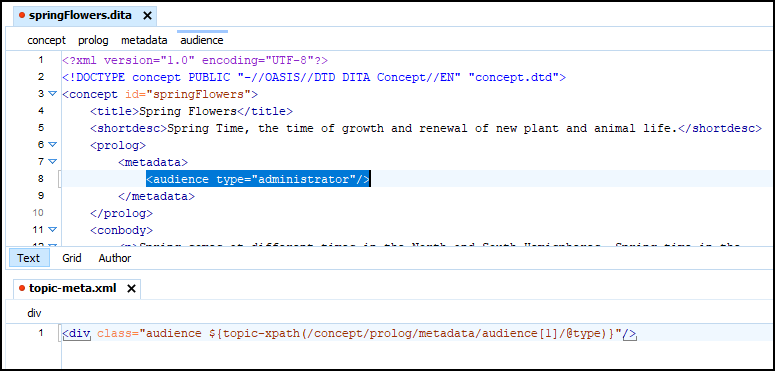The width and height of the screenshot is (775, 371).
Task: Click the topic-xpath class attribute value
Action: coord(380,333)
